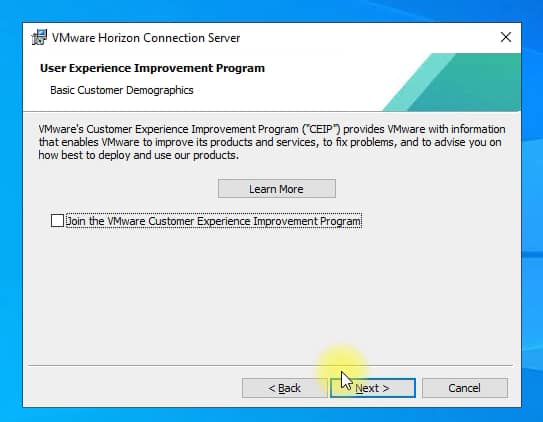Click the CEIP description paragraph
Viewport: 543px width, 422px height.
[272, 142]
